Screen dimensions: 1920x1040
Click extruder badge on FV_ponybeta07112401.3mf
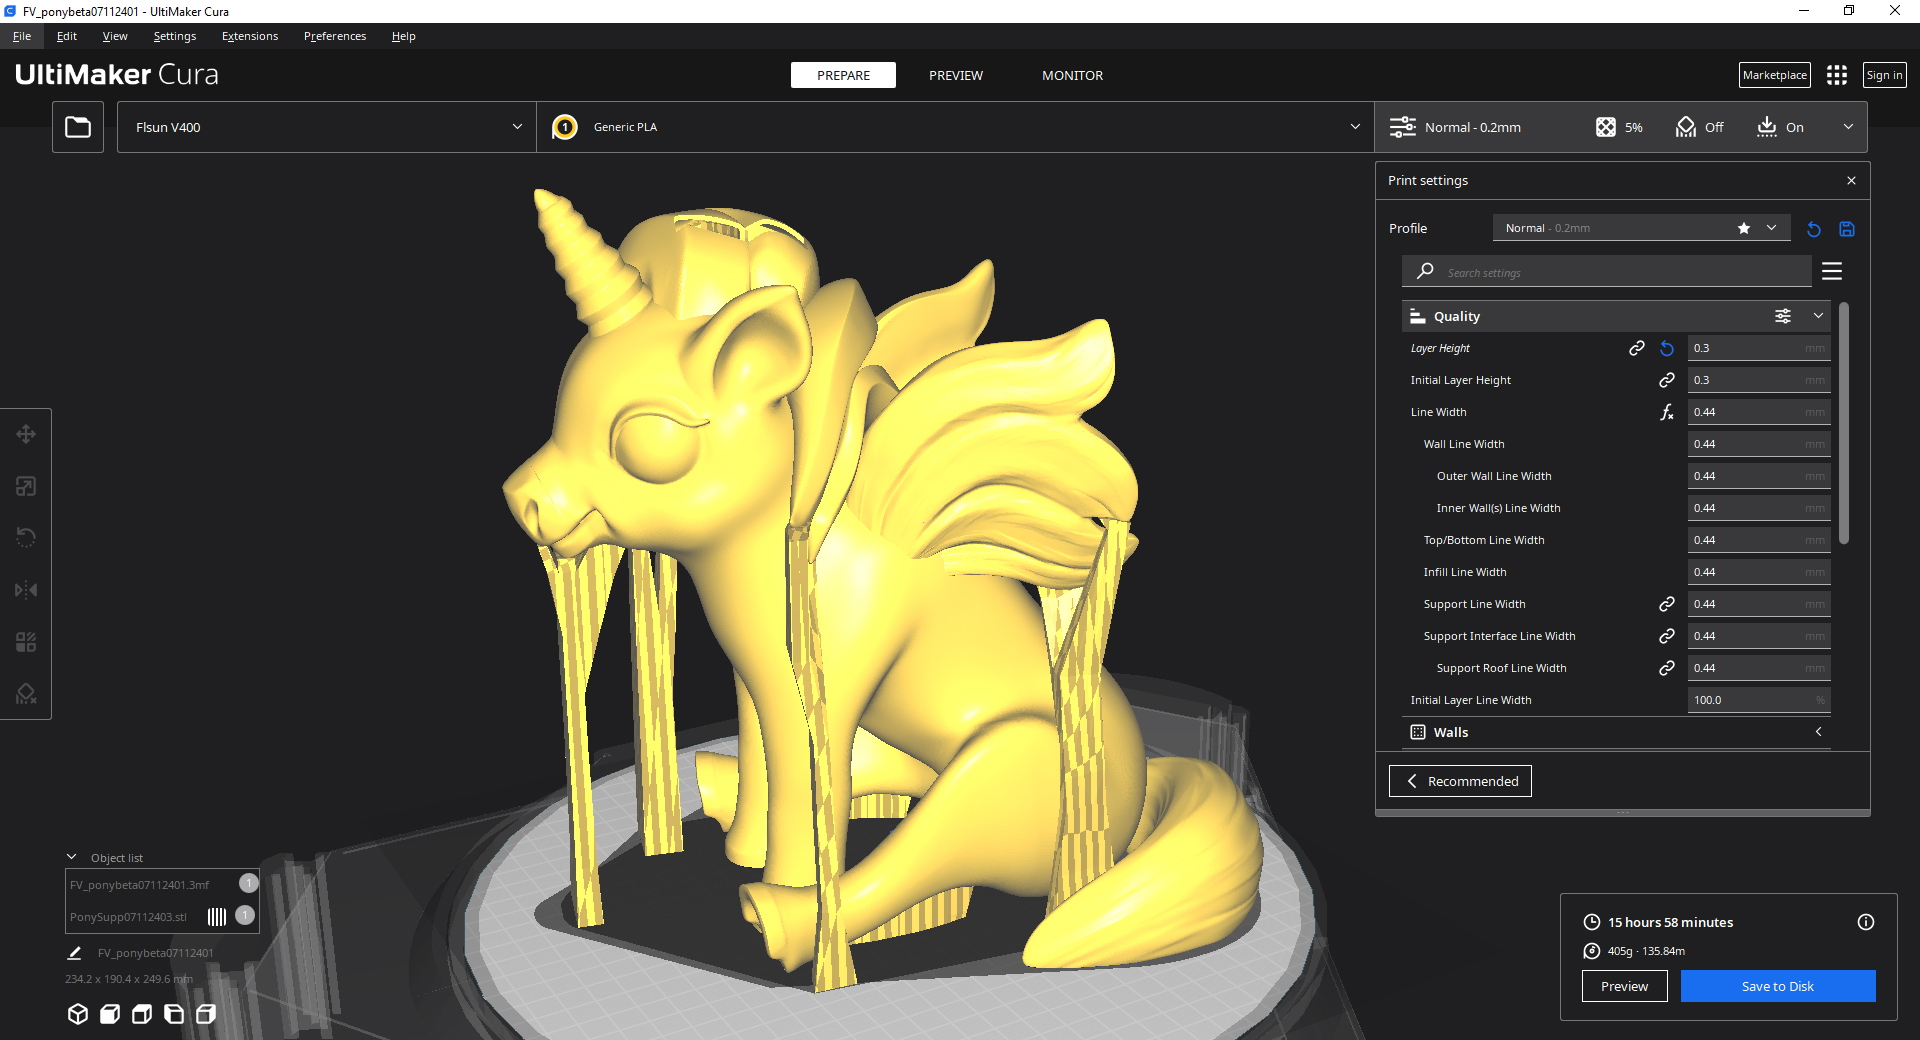tap(249, 883)
